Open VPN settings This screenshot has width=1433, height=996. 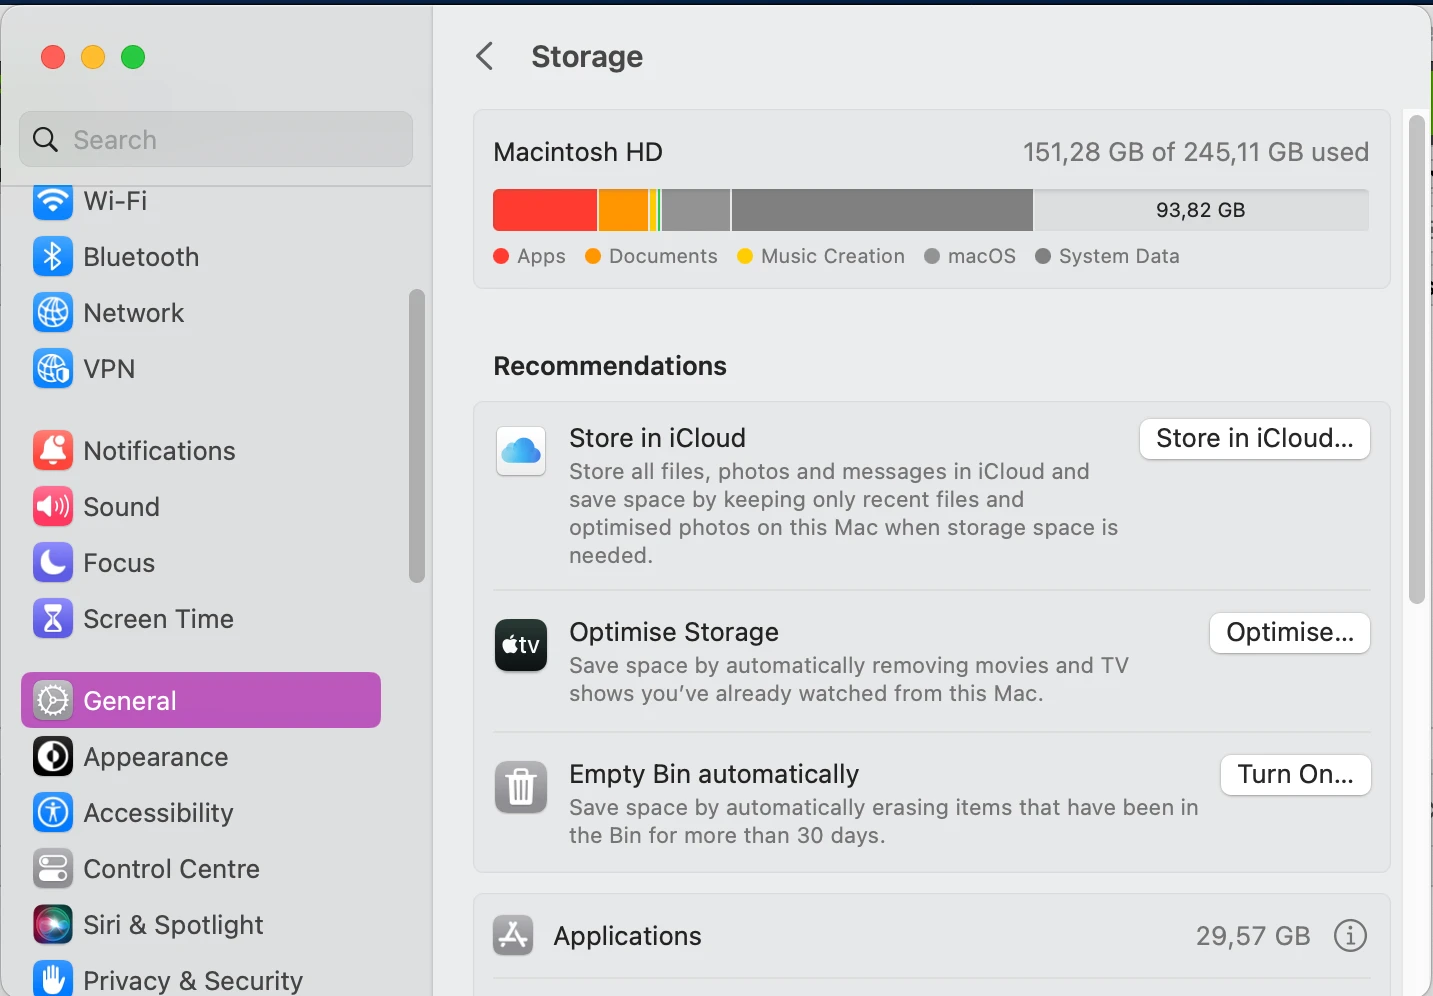click(109, 368)
